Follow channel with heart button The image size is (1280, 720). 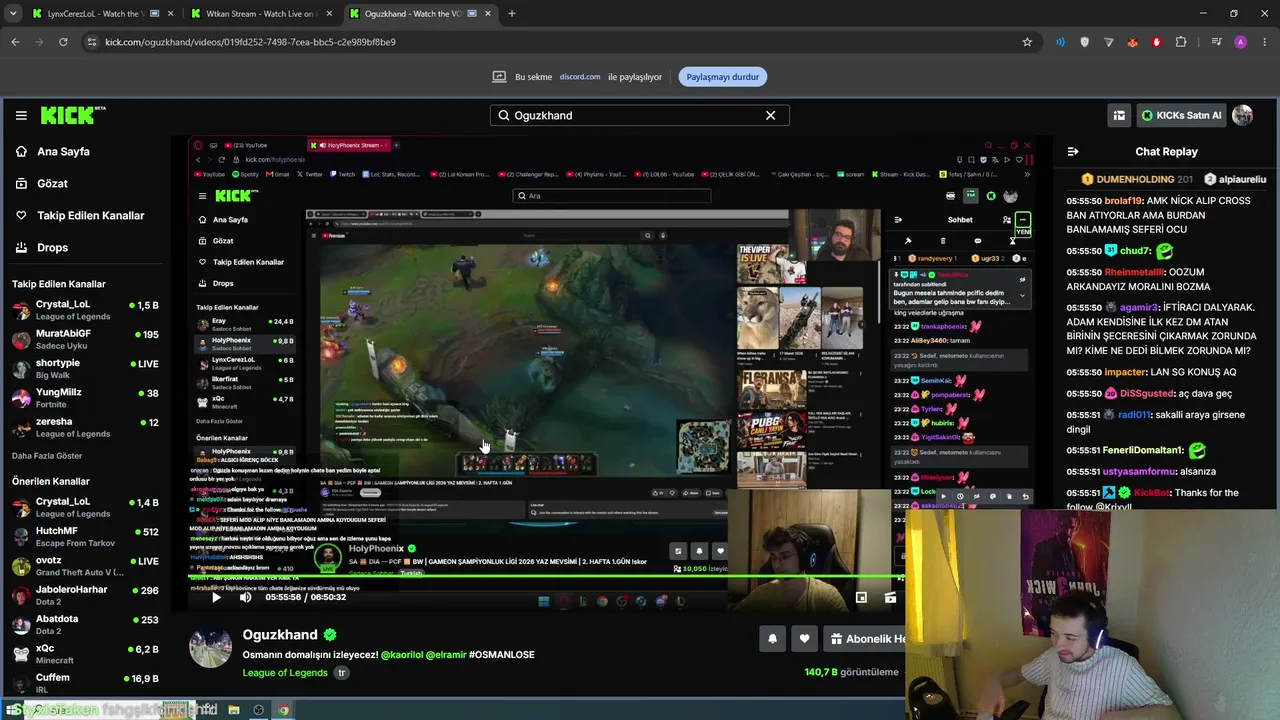point(804,638)
